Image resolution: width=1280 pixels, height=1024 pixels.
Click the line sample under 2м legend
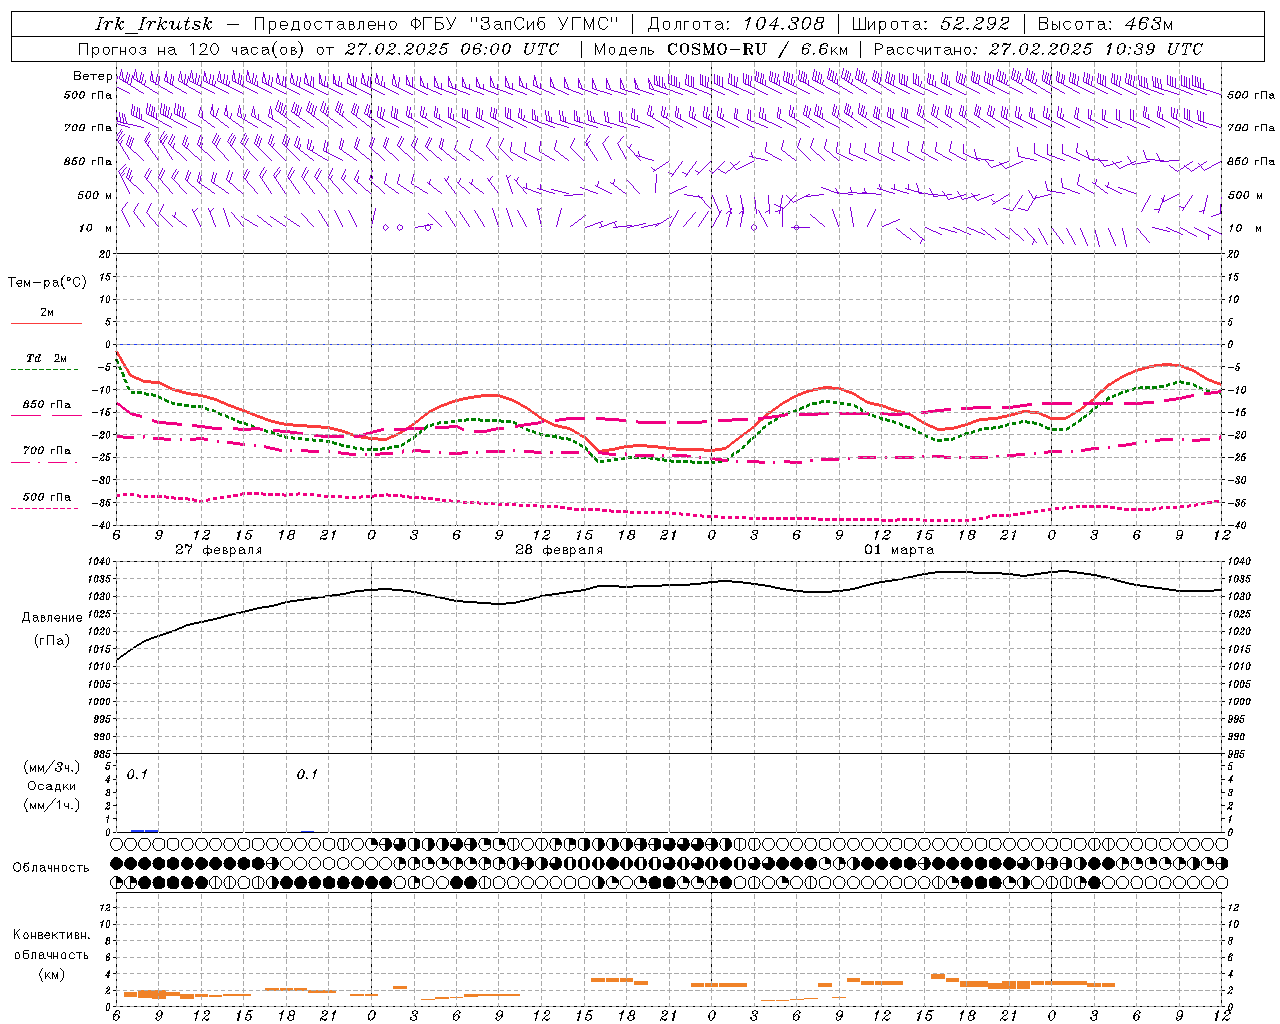46,323
